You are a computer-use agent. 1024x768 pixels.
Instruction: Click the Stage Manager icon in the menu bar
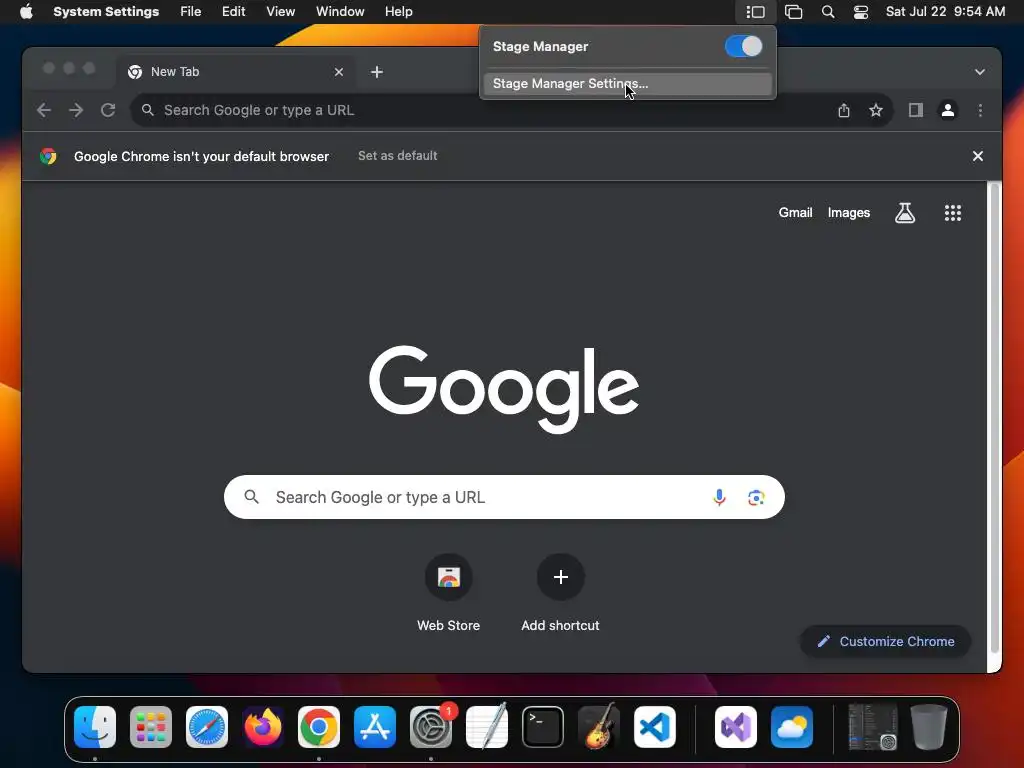(x=756, y=12)
